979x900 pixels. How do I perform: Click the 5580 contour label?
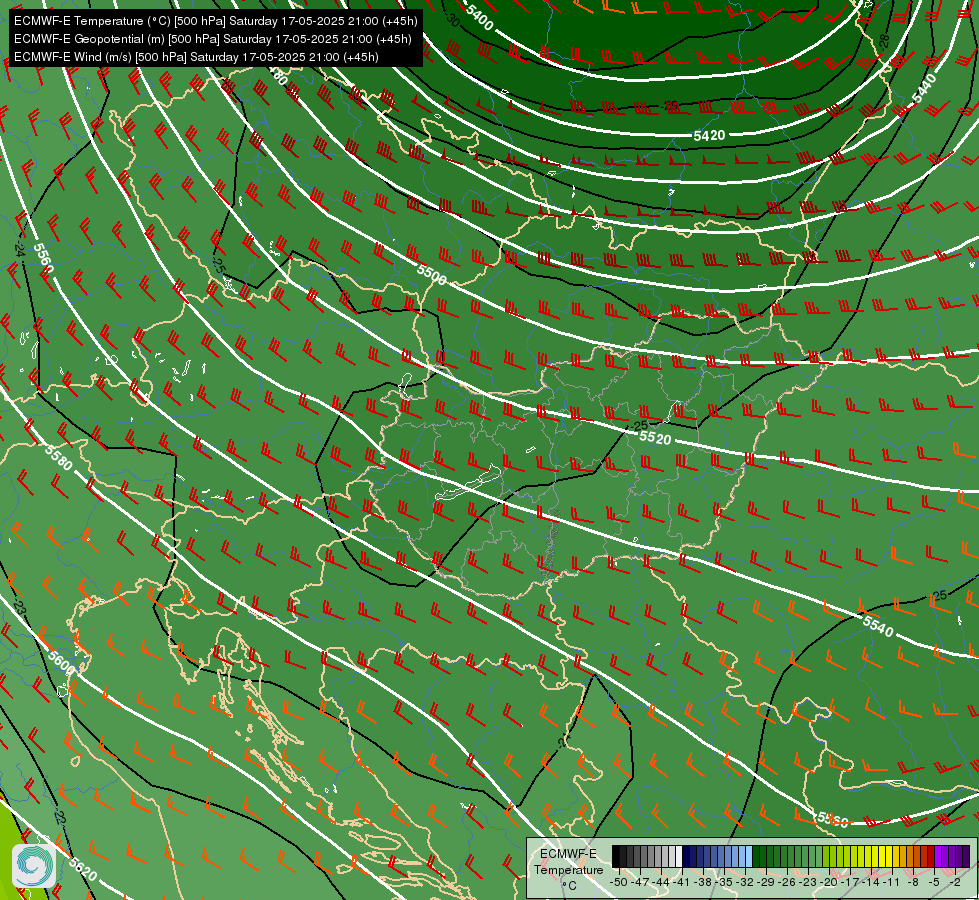[59, 457]
